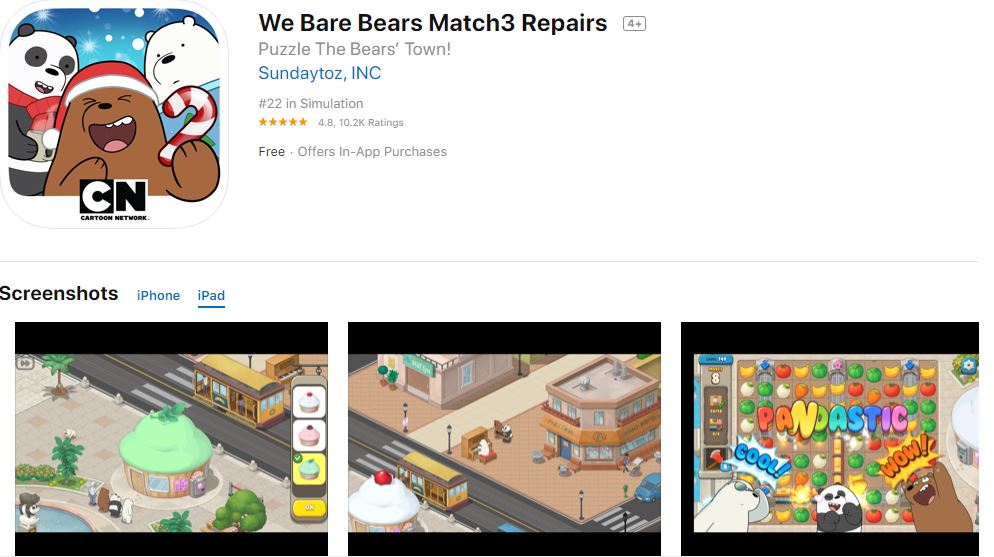Click the moves counter in puzzle screenshot
This screenshot has width=994, height=557.
pyautogui.click(x=715, y=376)
